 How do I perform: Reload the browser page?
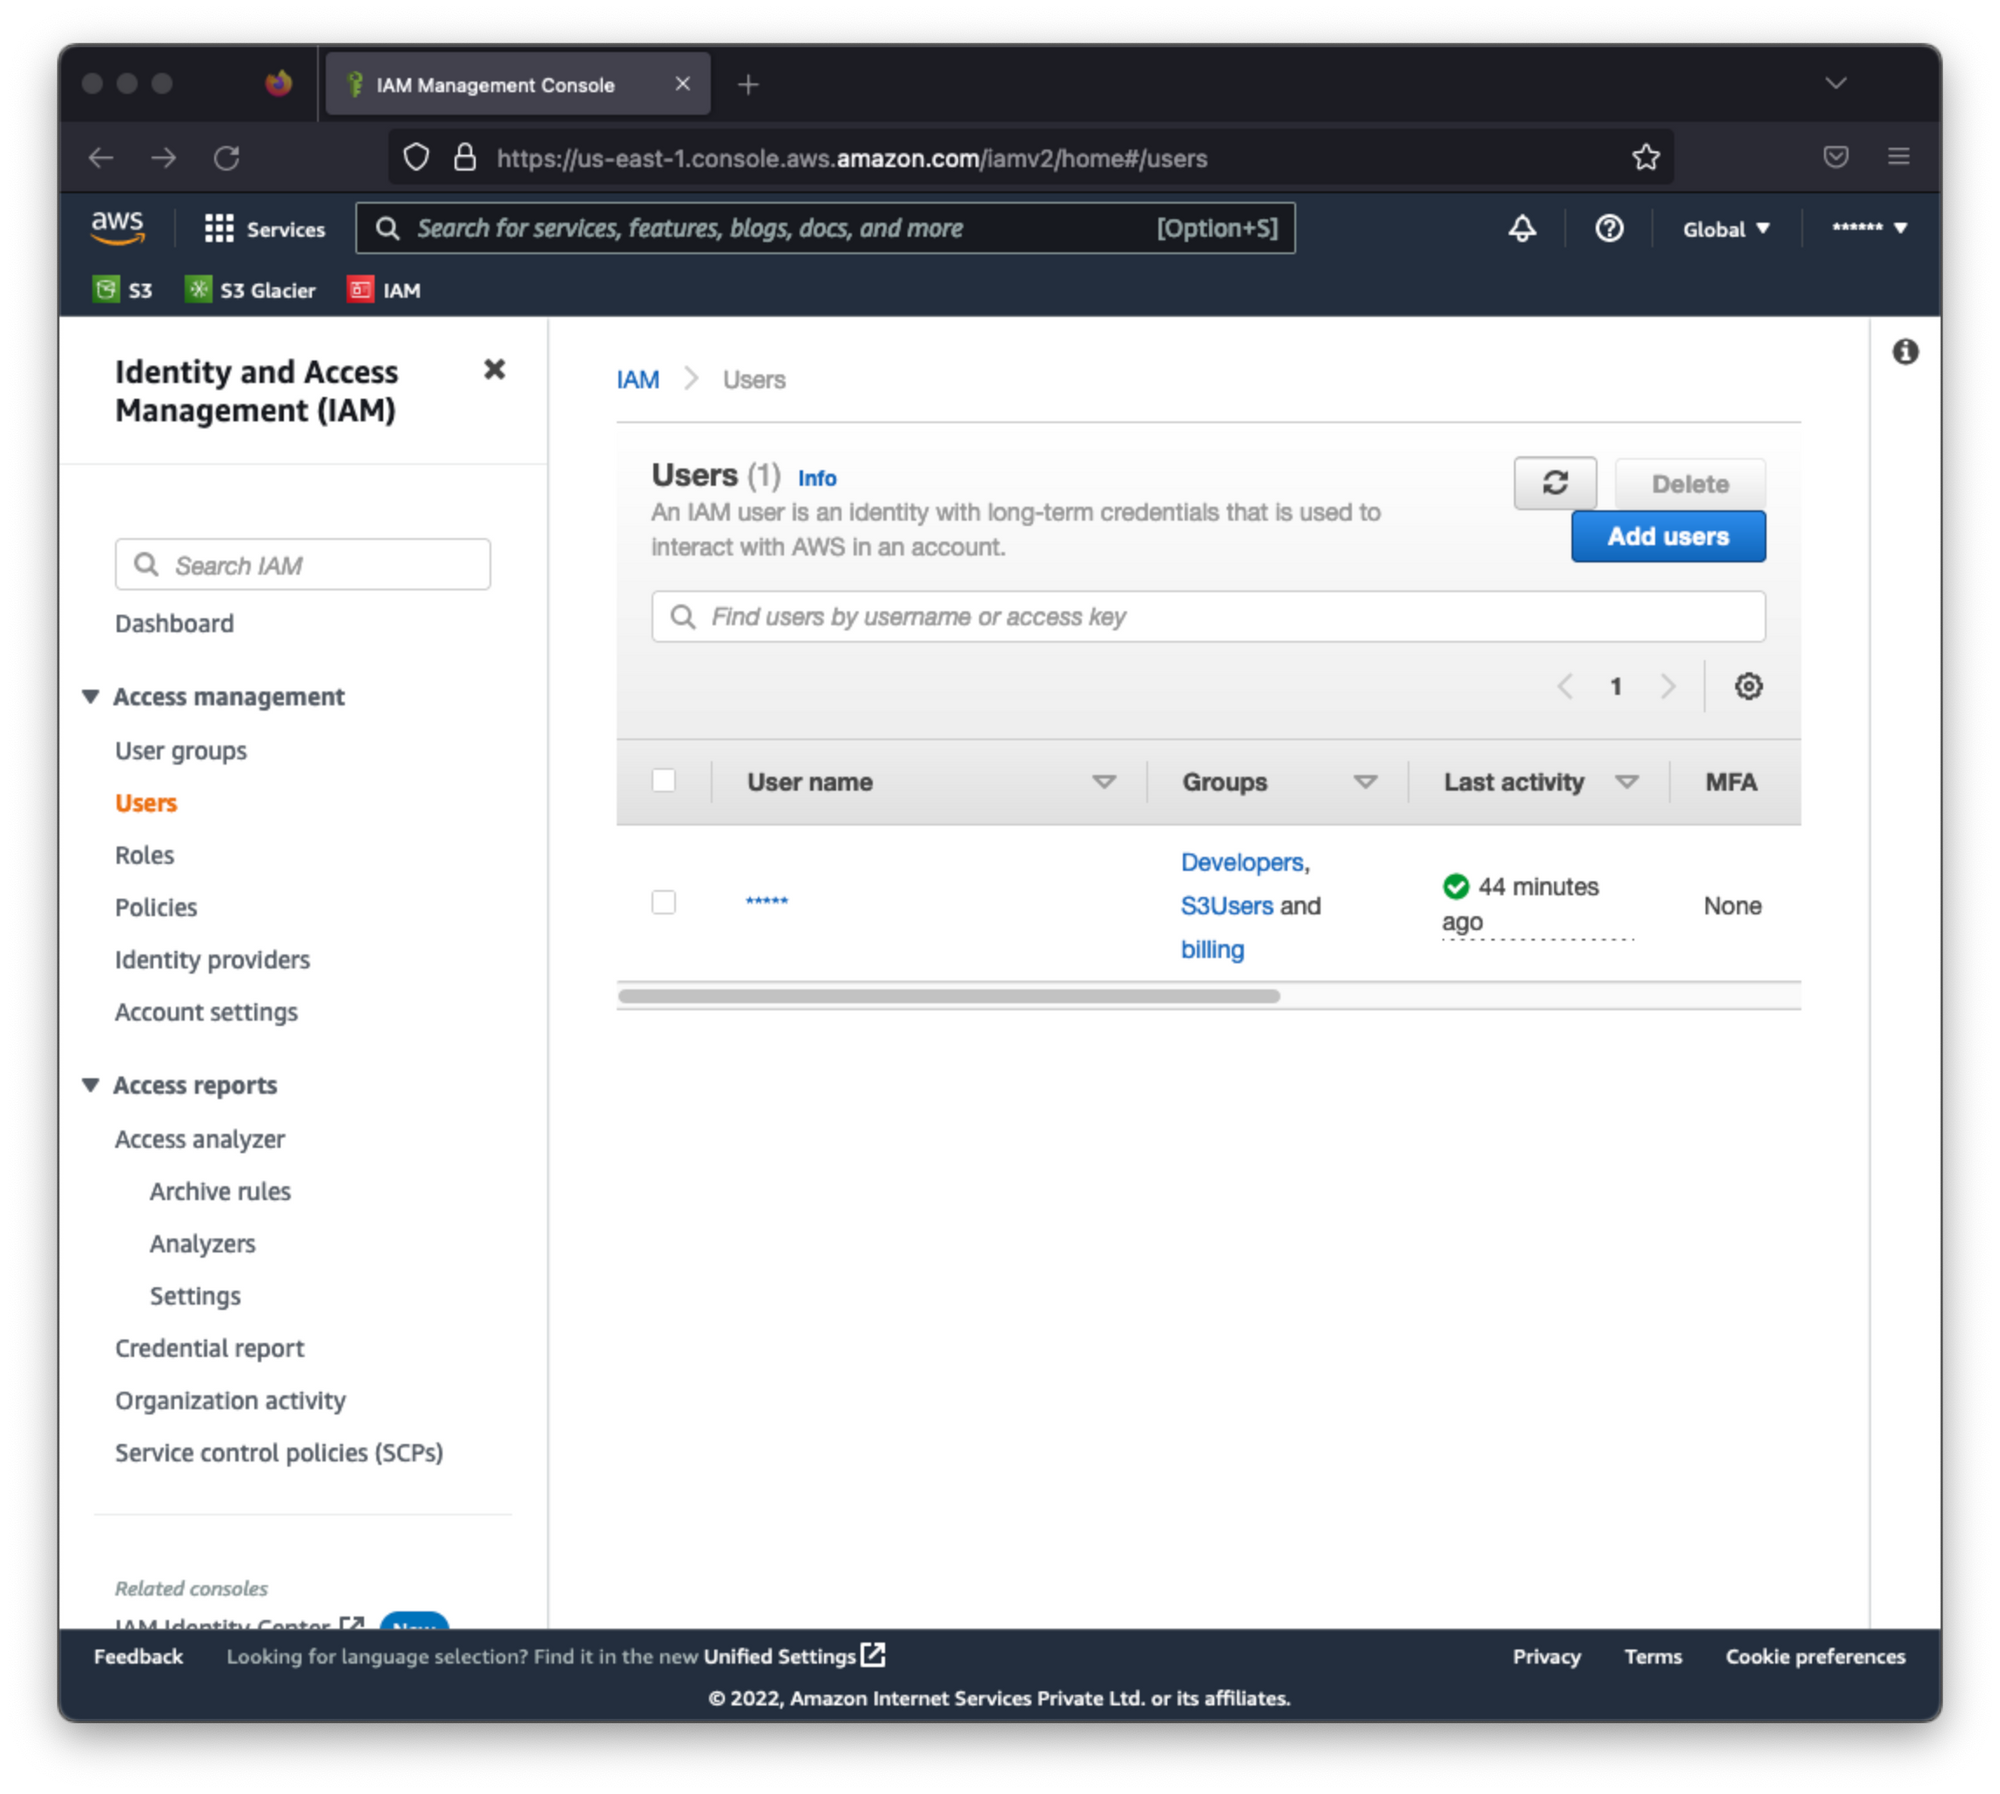227,158
